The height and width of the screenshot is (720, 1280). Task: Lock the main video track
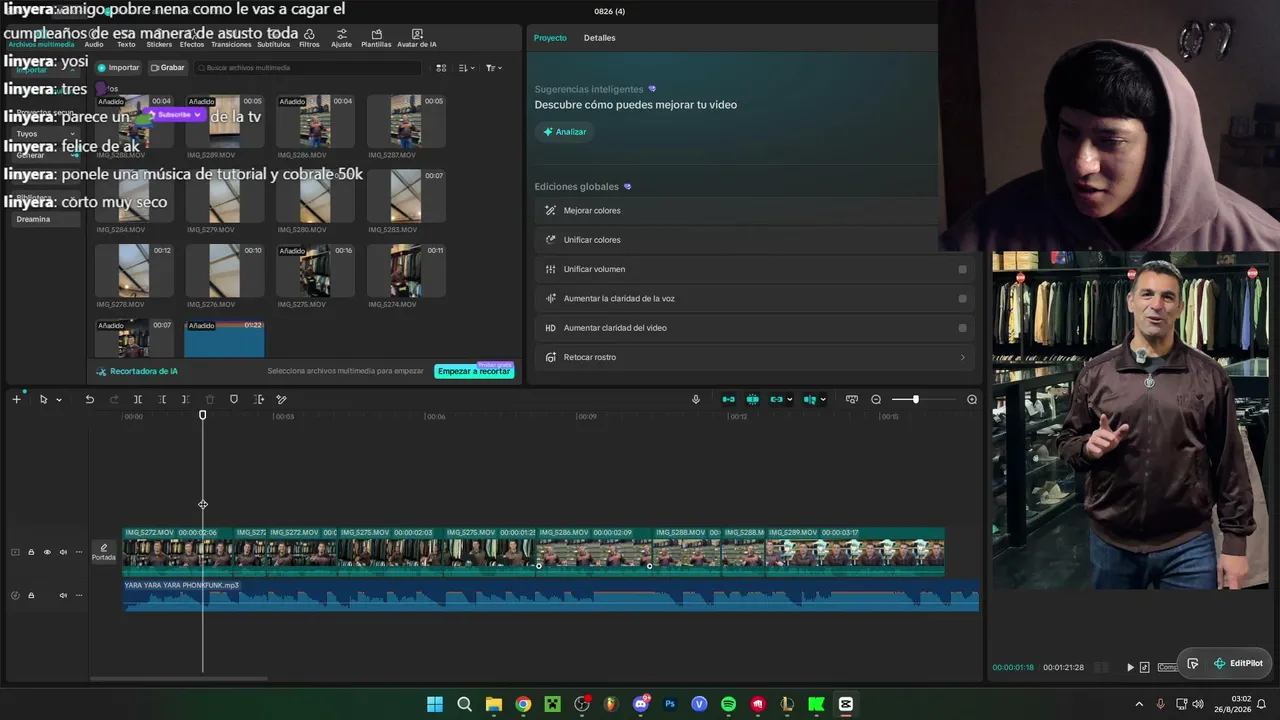(x=31, y=552)
